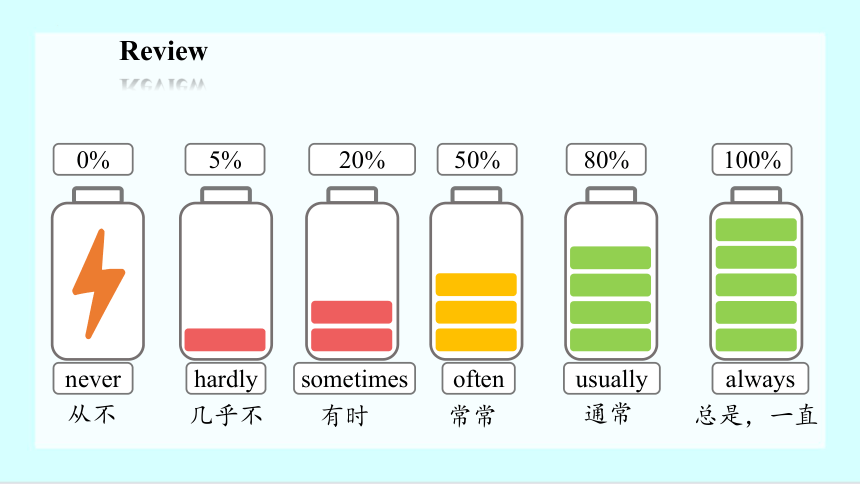Viewport: 860px width, 484px height.
Task: Click the sometimes label
Action: click(x=354, y=379)
